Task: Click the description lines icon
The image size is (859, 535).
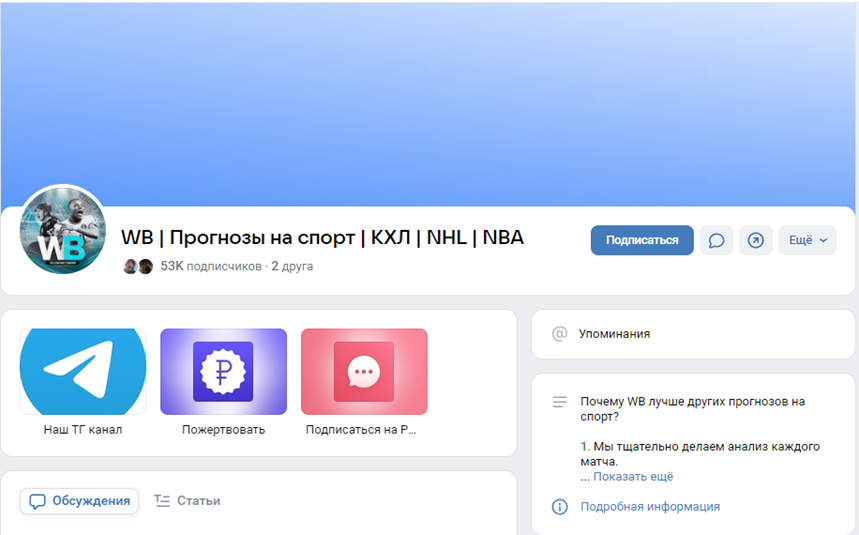Action: (x=559, y=402)
